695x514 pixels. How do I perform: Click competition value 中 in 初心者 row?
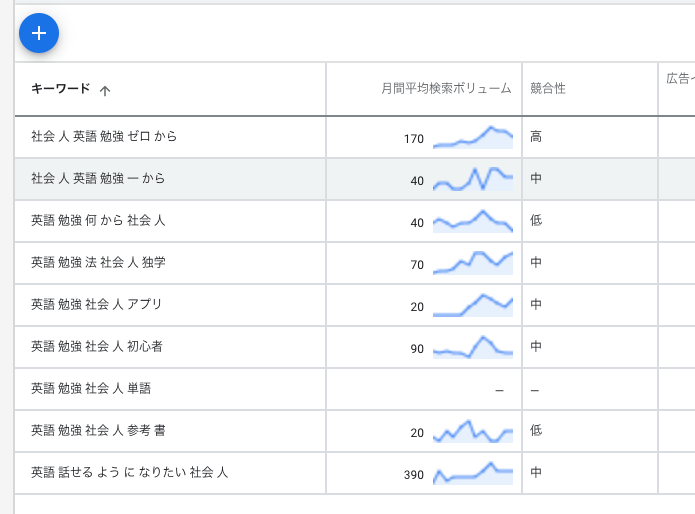pos(536,347)
